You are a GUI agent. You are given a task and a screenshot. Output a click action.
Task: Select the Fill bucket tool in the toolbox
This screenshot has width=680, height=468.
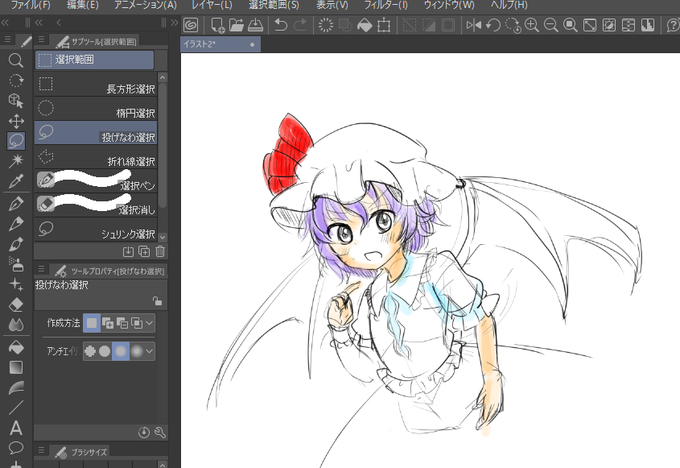click(16, 347)
